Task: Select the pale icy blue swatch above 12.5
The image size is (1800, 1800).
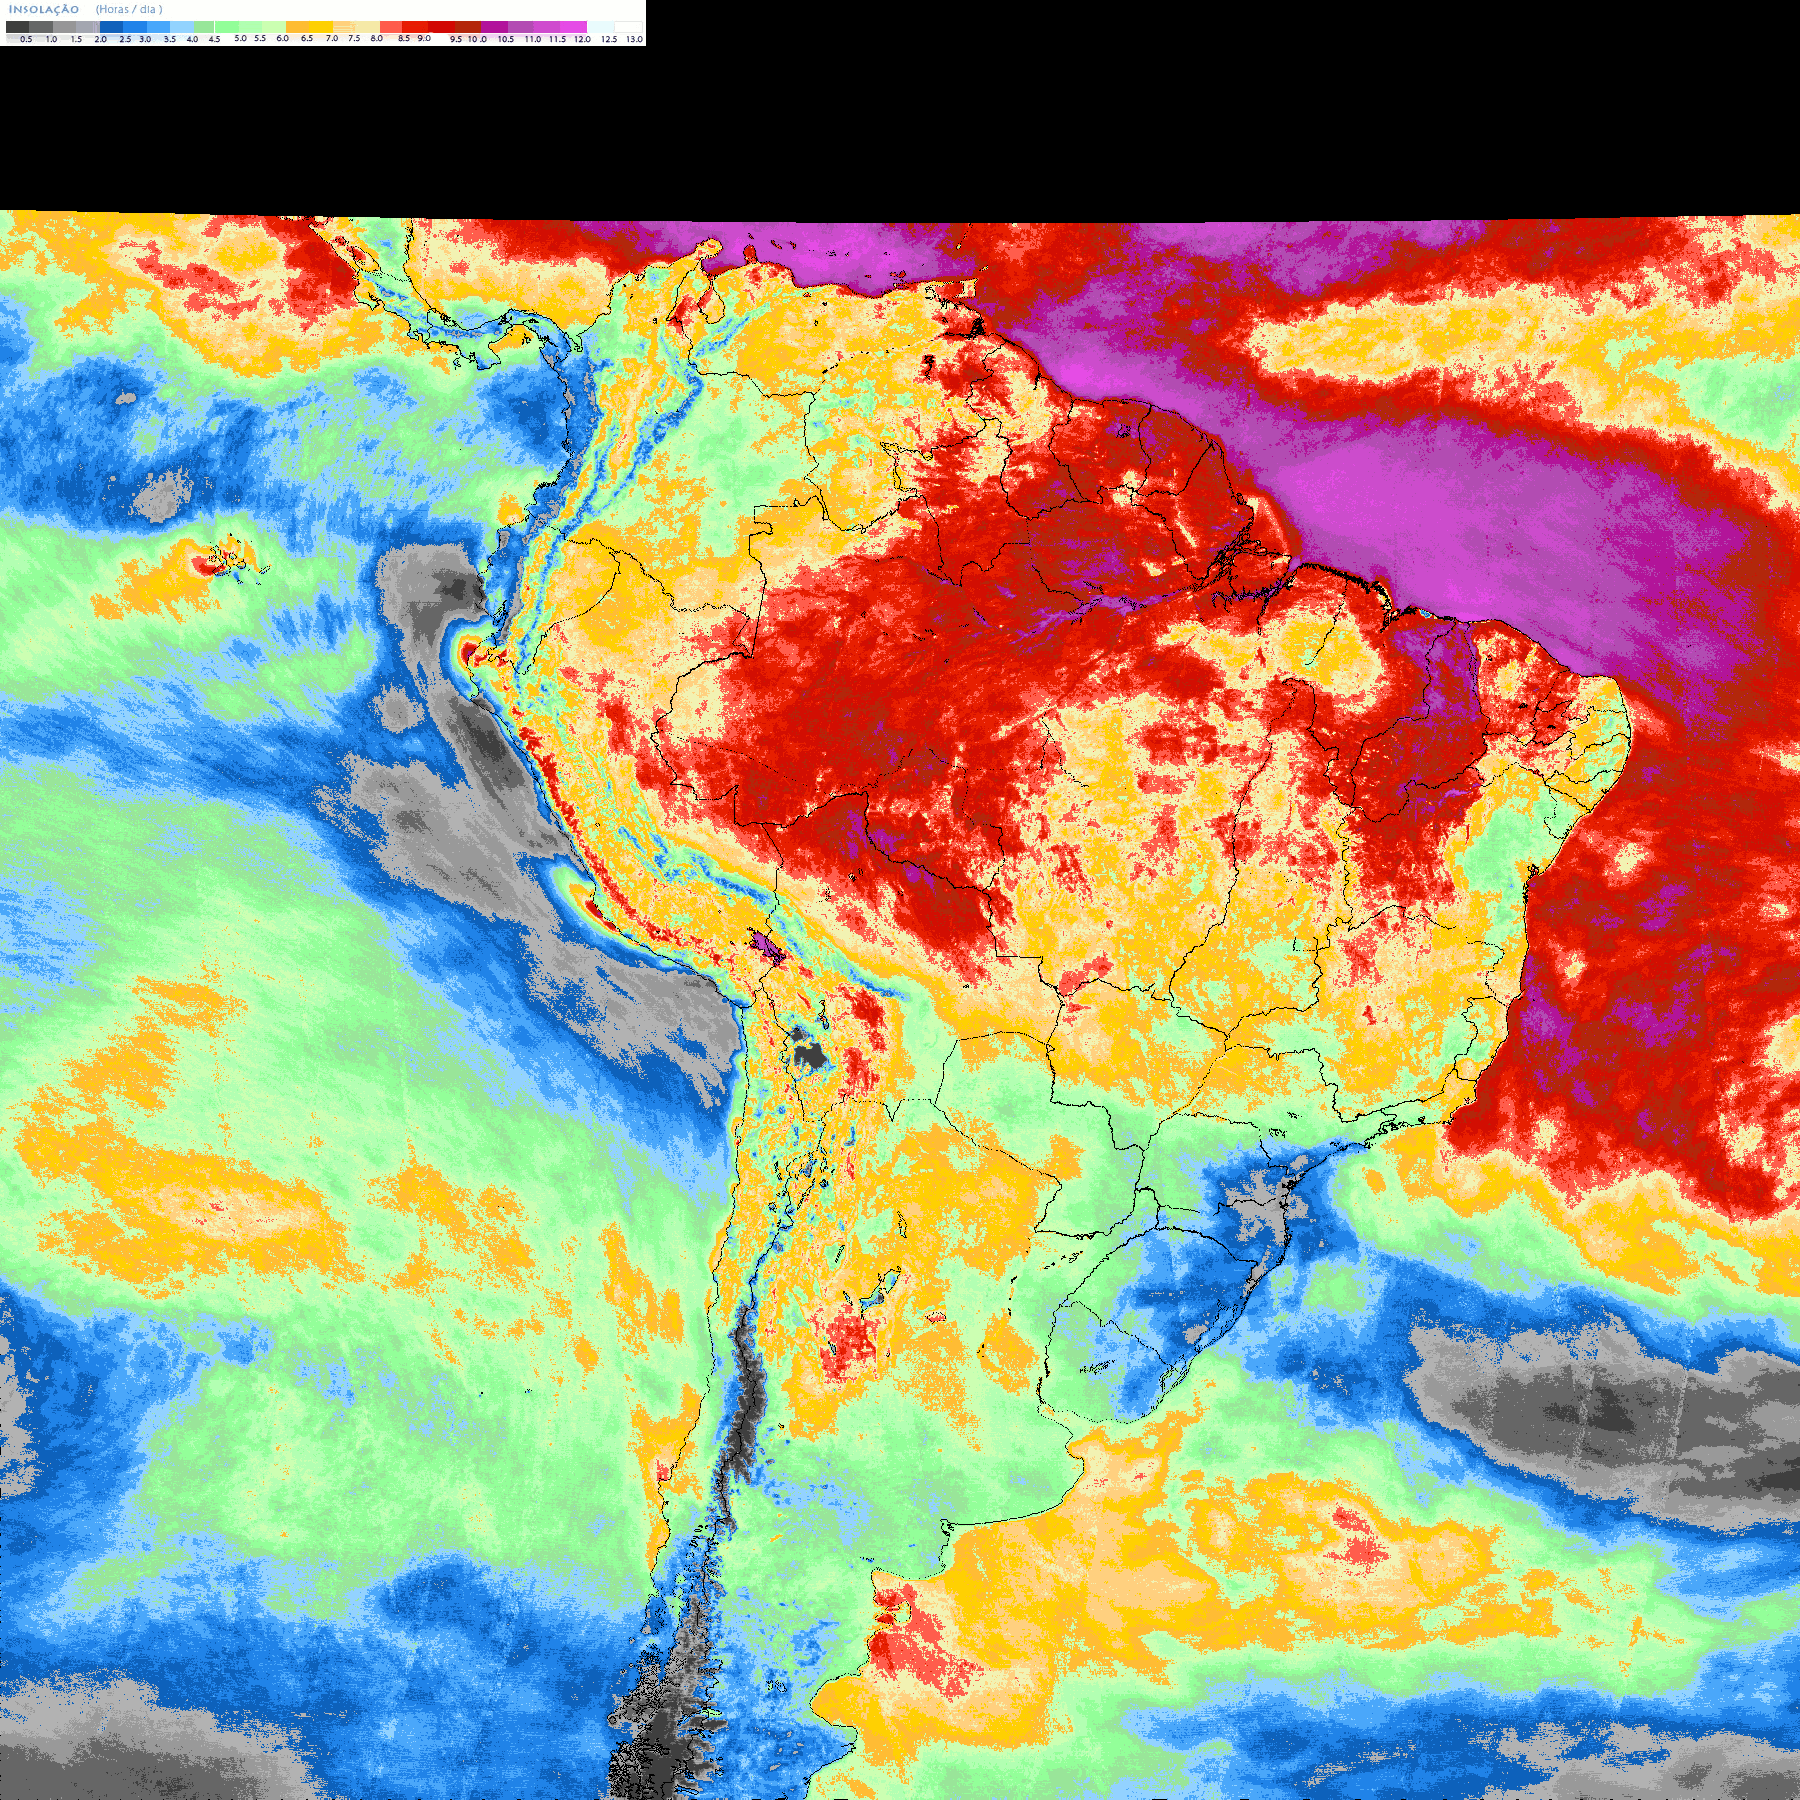Action: pos(600,27)
